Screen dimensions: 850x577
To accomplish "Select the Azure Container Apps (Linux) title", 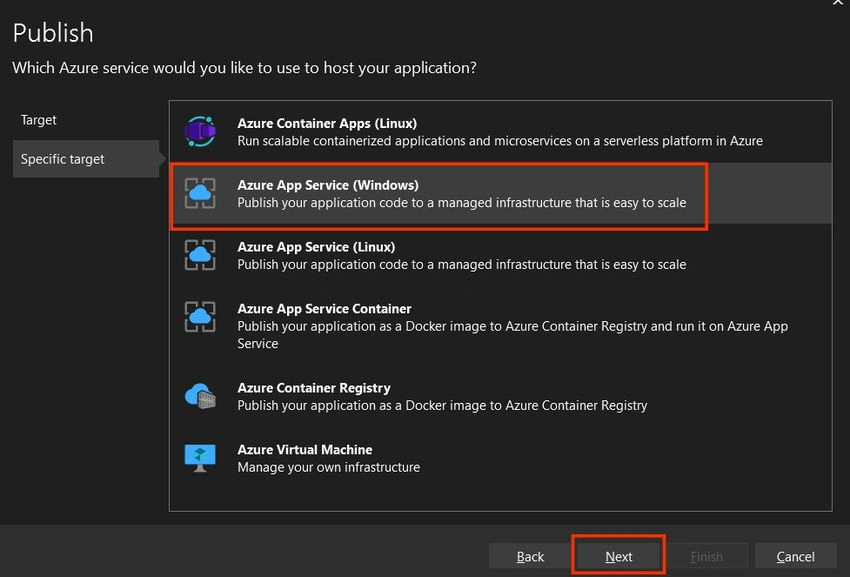I will click(327, 123).
